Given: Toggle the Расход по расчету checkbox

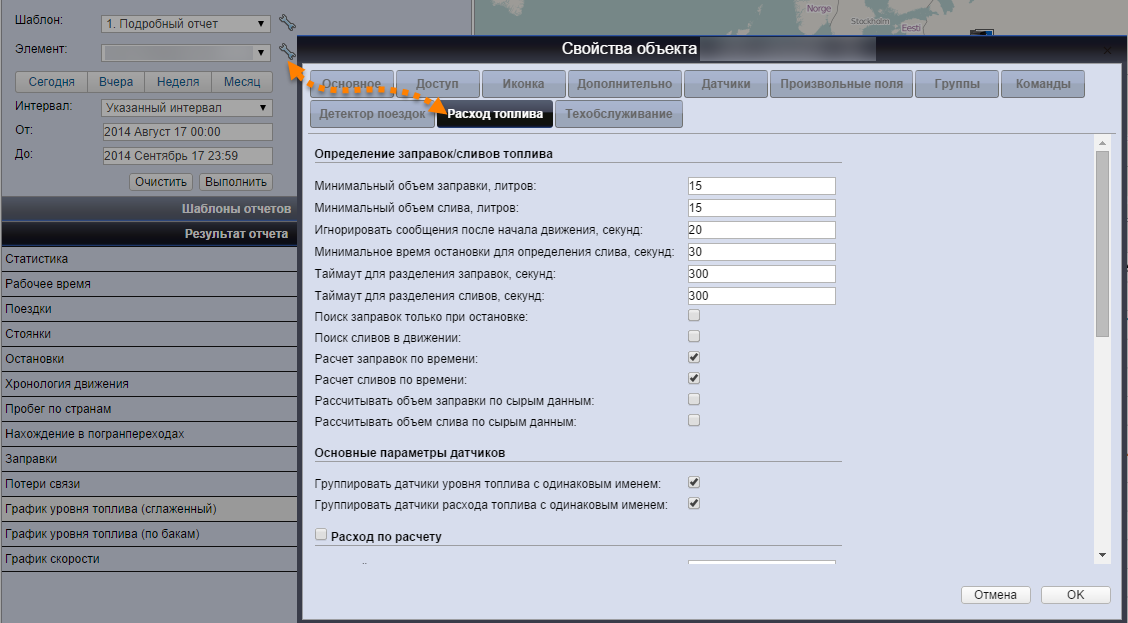Looking at the screenshot, I should (x=322, y=535).
